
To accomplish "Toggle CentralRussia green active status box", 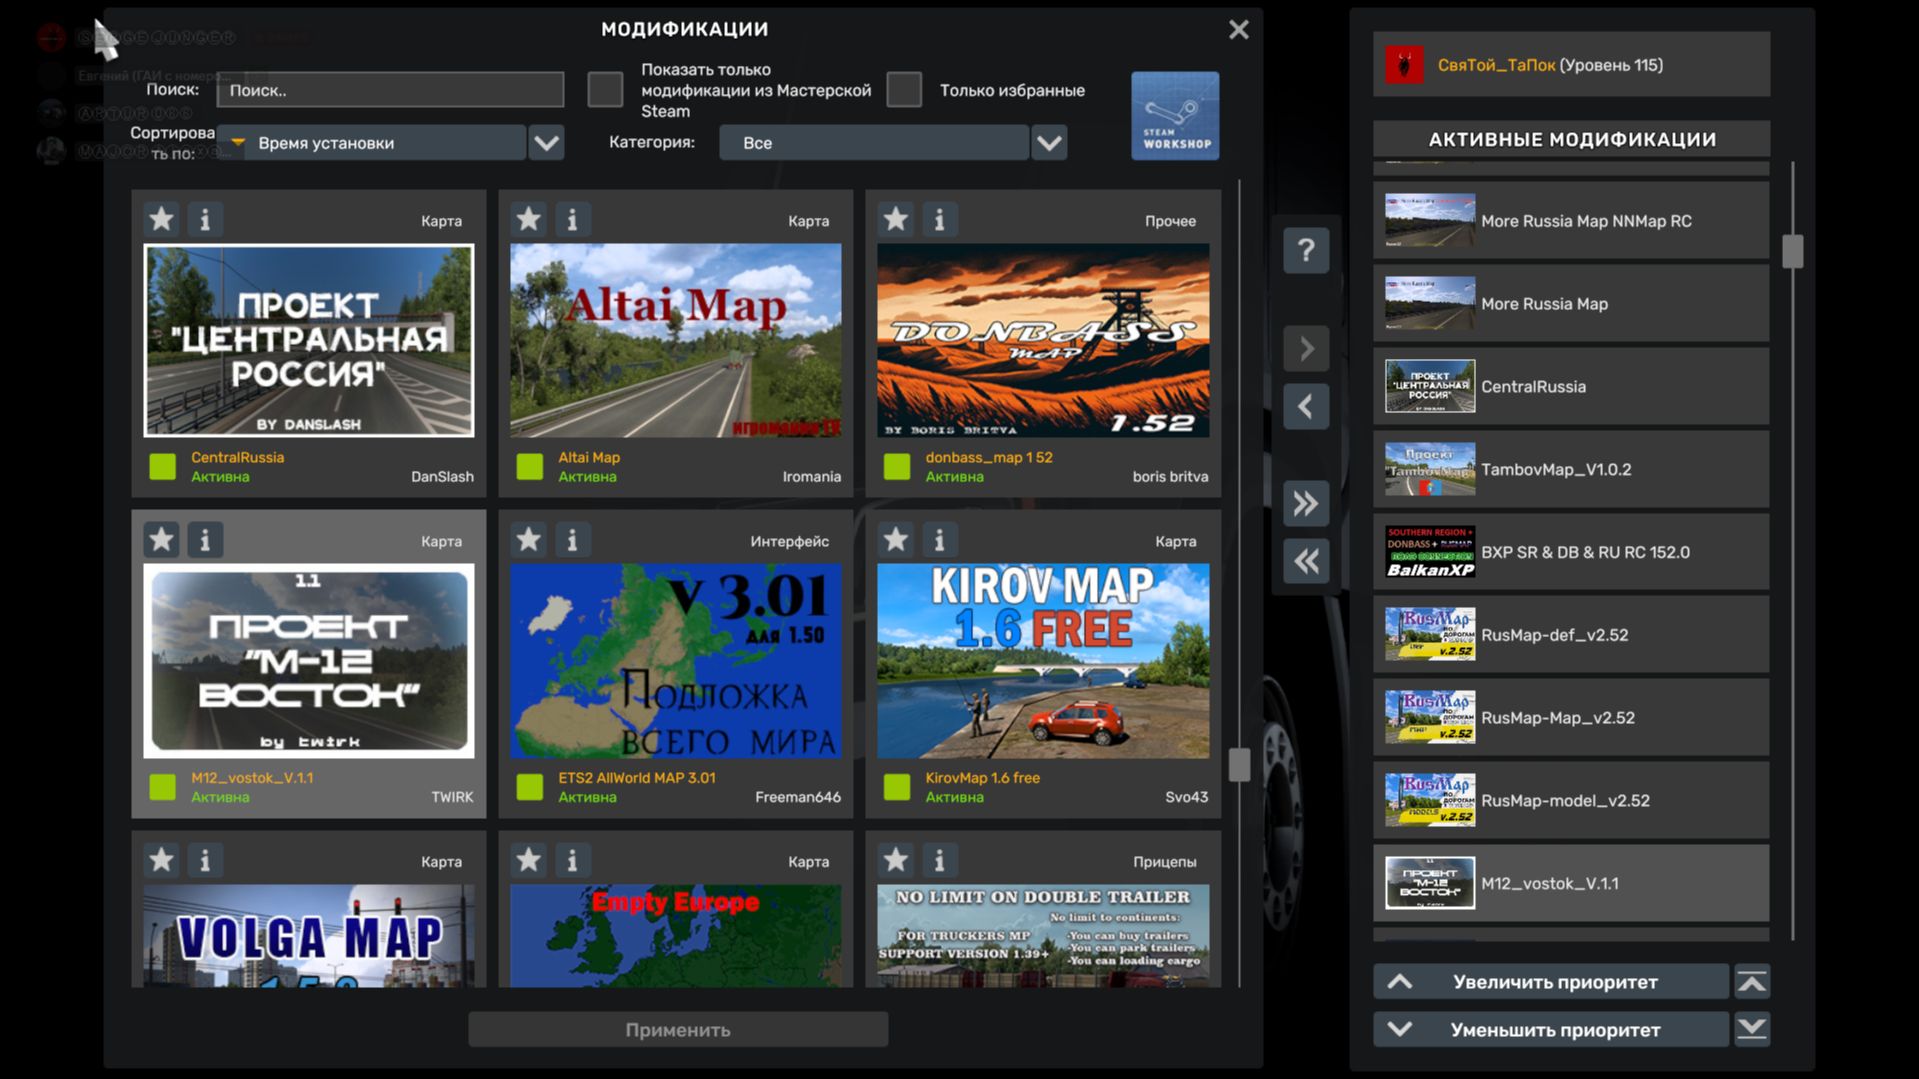I will [x=162, y=467].
